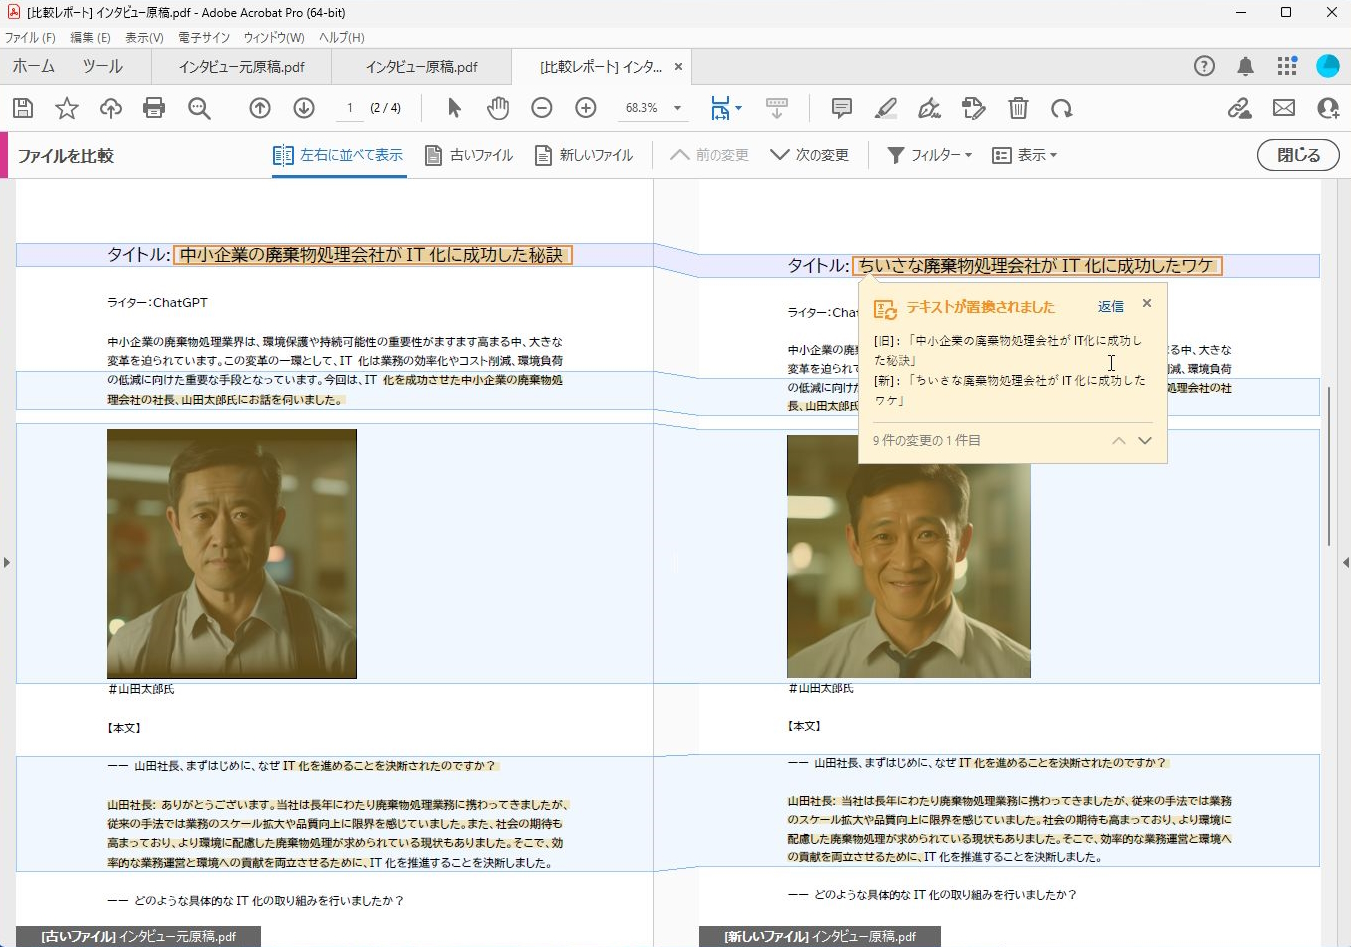Close the compare view with 閉じる button
The height and width of the screenshot is (947, 1351).
1297,155
